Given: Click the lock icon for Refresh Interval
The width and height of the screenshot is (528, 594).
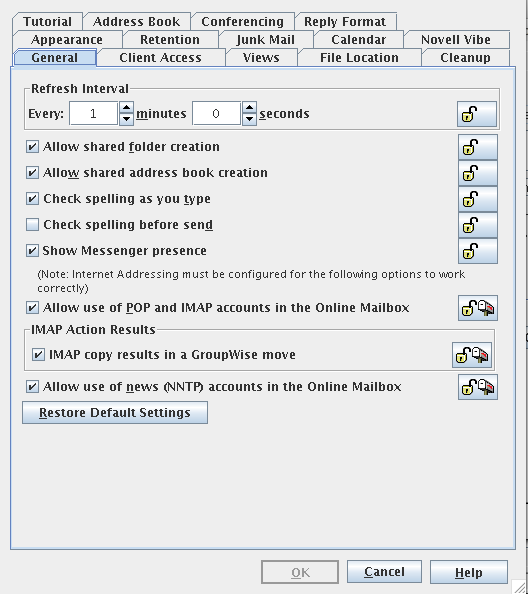Looking at the screenshot, I should (477, 114).
